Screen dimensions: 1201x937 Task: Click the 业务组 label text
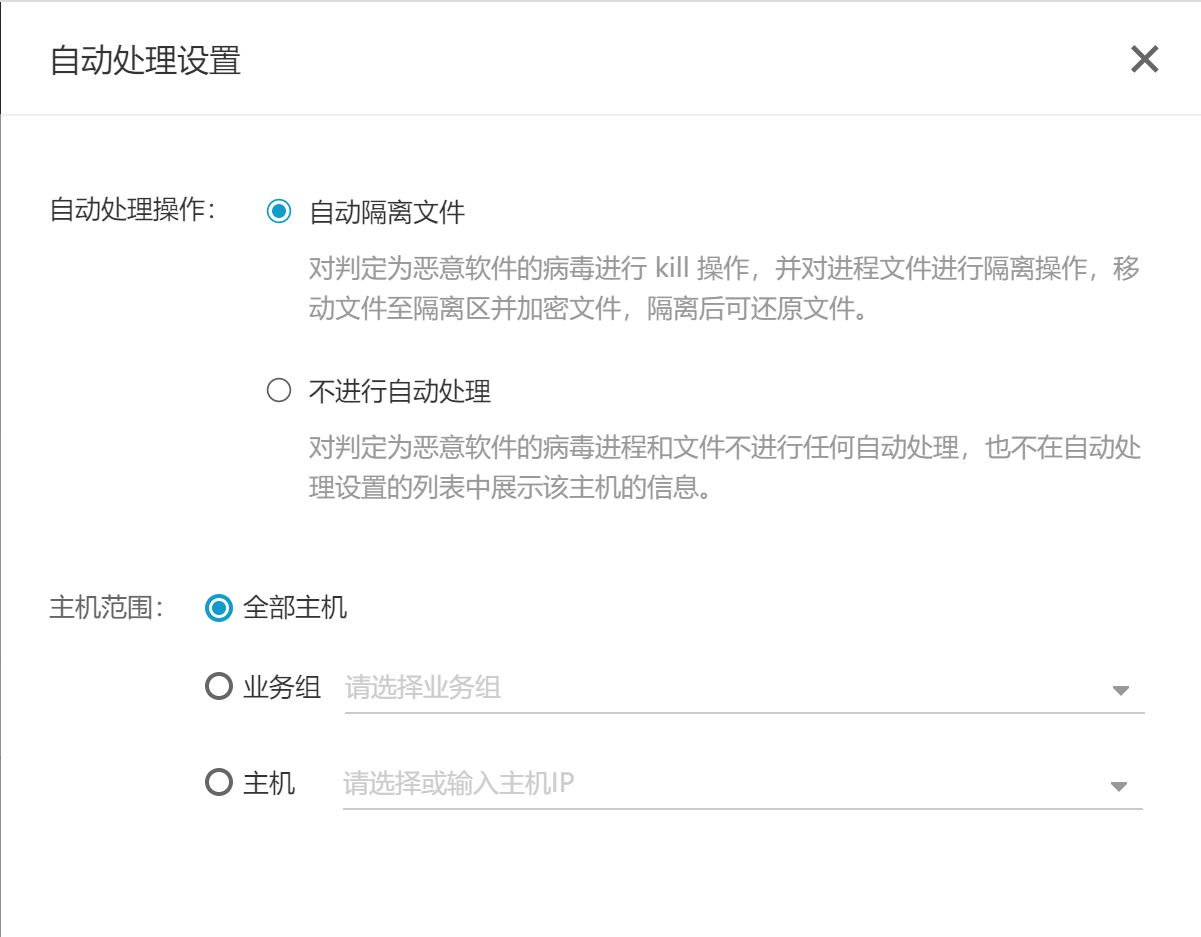click(x=281, y=688)
